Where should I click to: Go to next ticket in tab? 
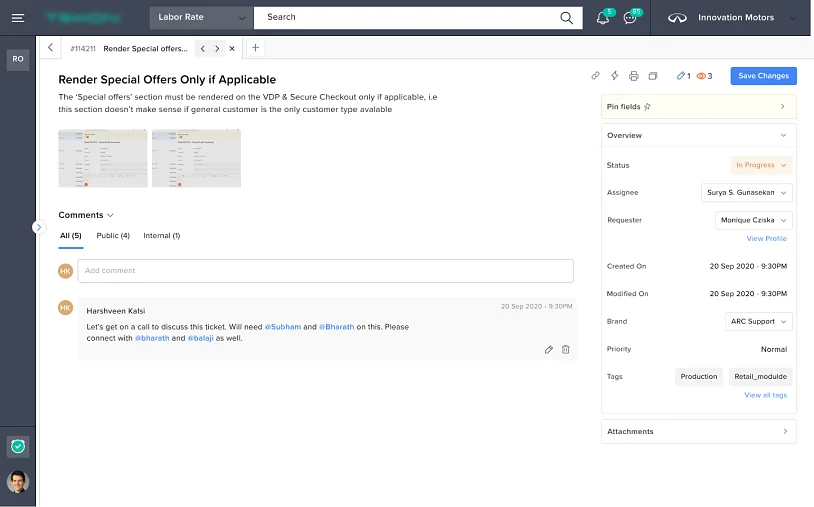217,49
